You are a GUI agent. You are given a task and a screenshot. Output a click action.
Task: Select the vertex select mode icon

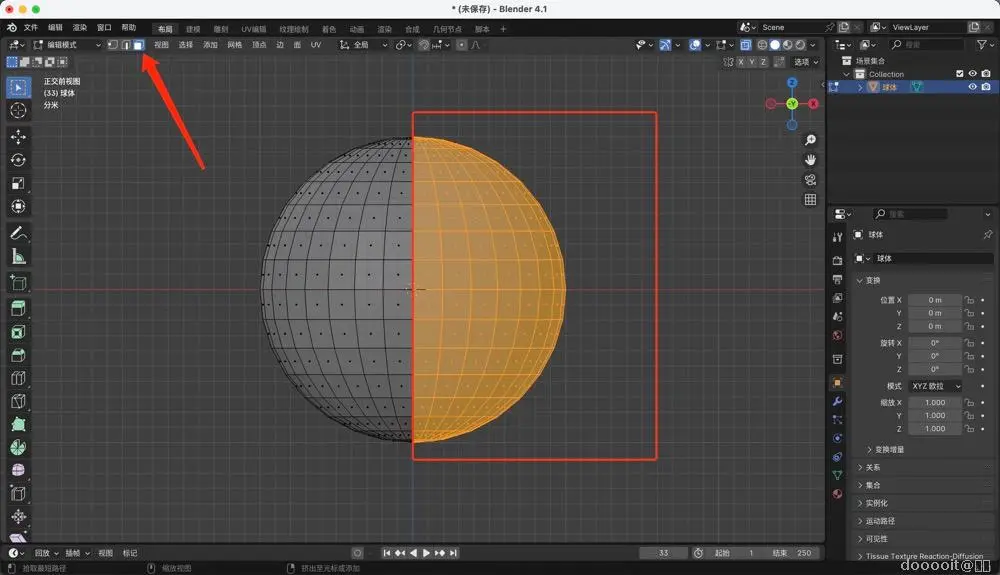(x=112, y=45)
